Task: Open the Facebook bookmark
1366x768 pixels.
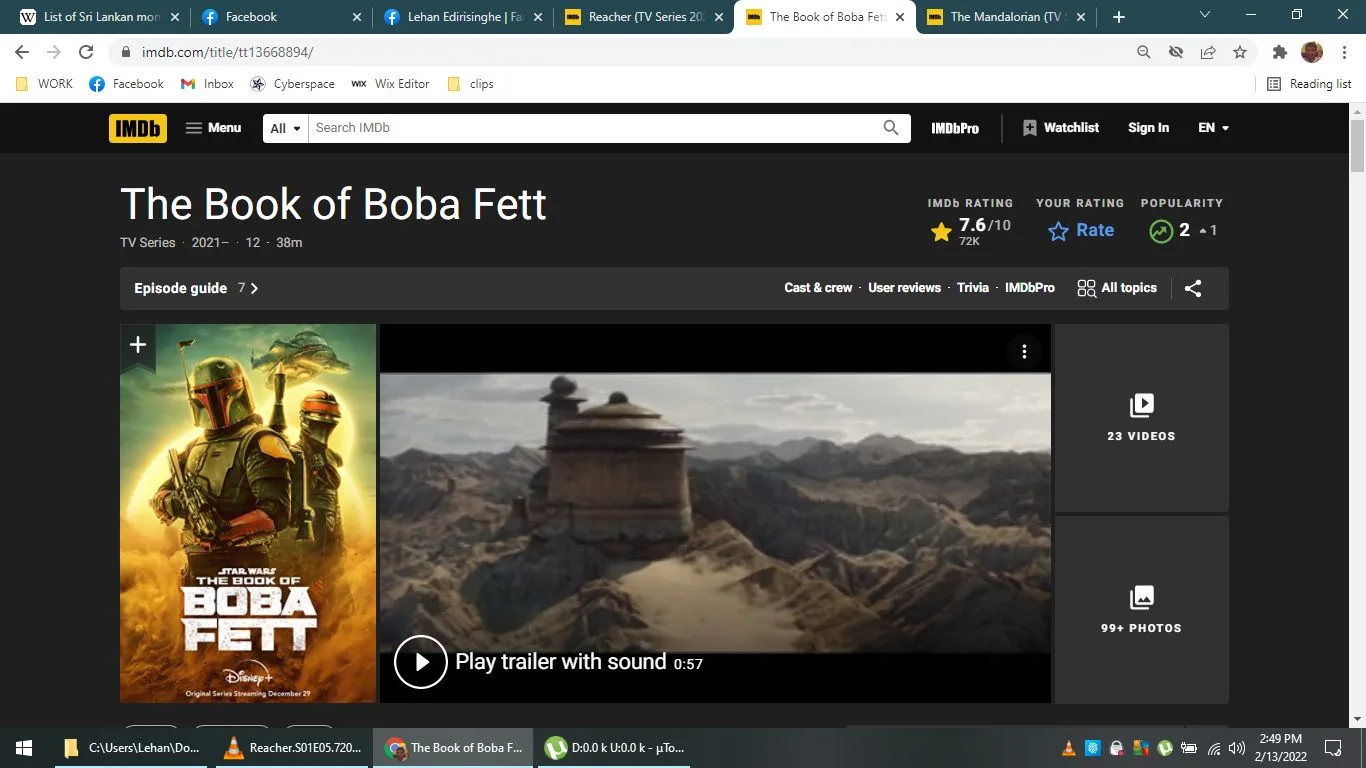Action: (126, 84)
